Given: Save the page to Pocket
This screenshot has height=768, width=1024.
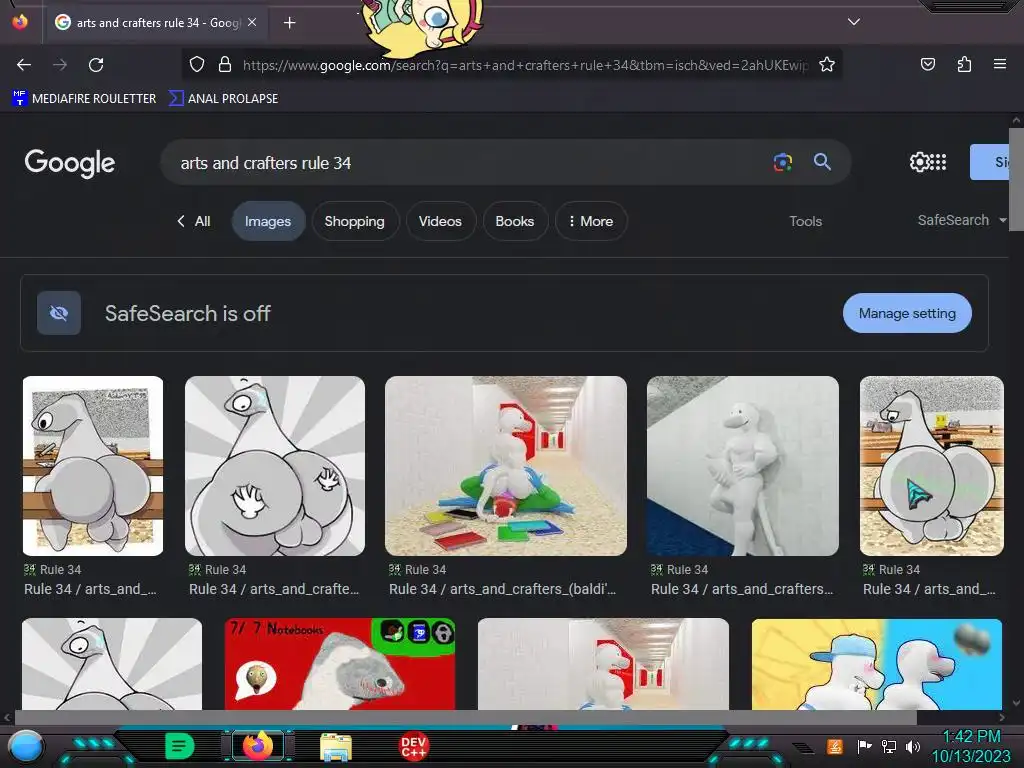Looking at the screenshot, I should 927,64.
